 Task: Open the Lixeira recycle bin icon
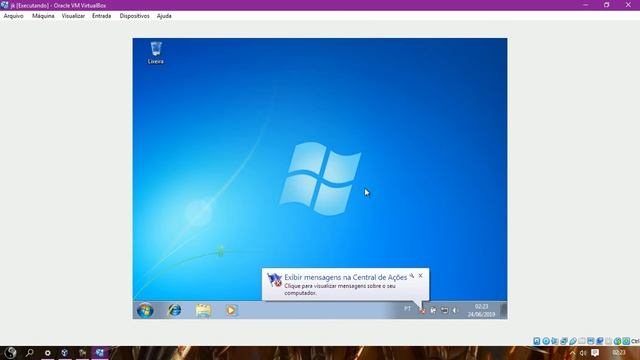click(x=156, y=53)
